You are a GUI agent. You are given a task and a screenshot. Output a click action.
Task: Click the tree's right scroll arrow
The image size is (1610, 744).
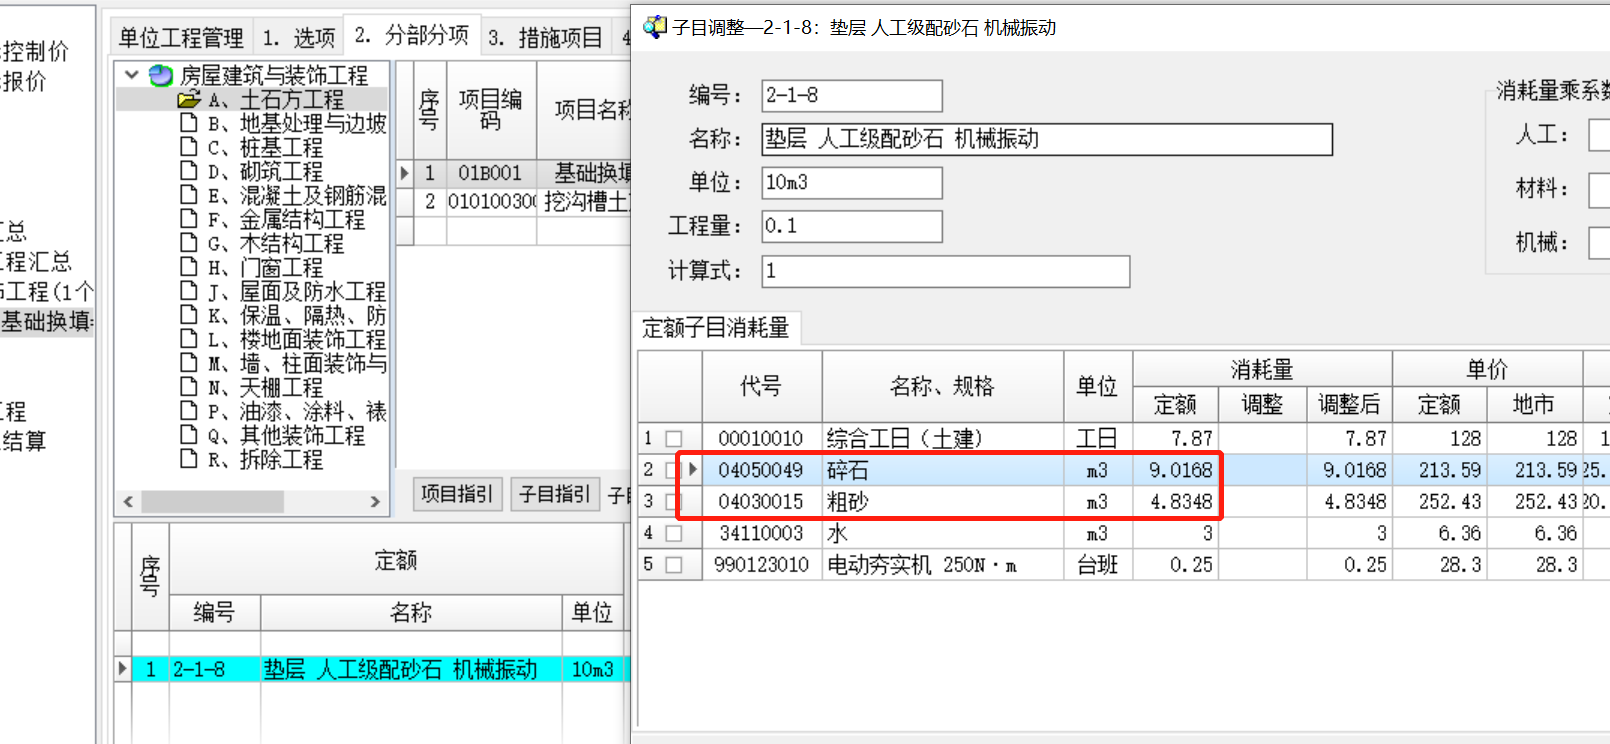pos(375,501)
